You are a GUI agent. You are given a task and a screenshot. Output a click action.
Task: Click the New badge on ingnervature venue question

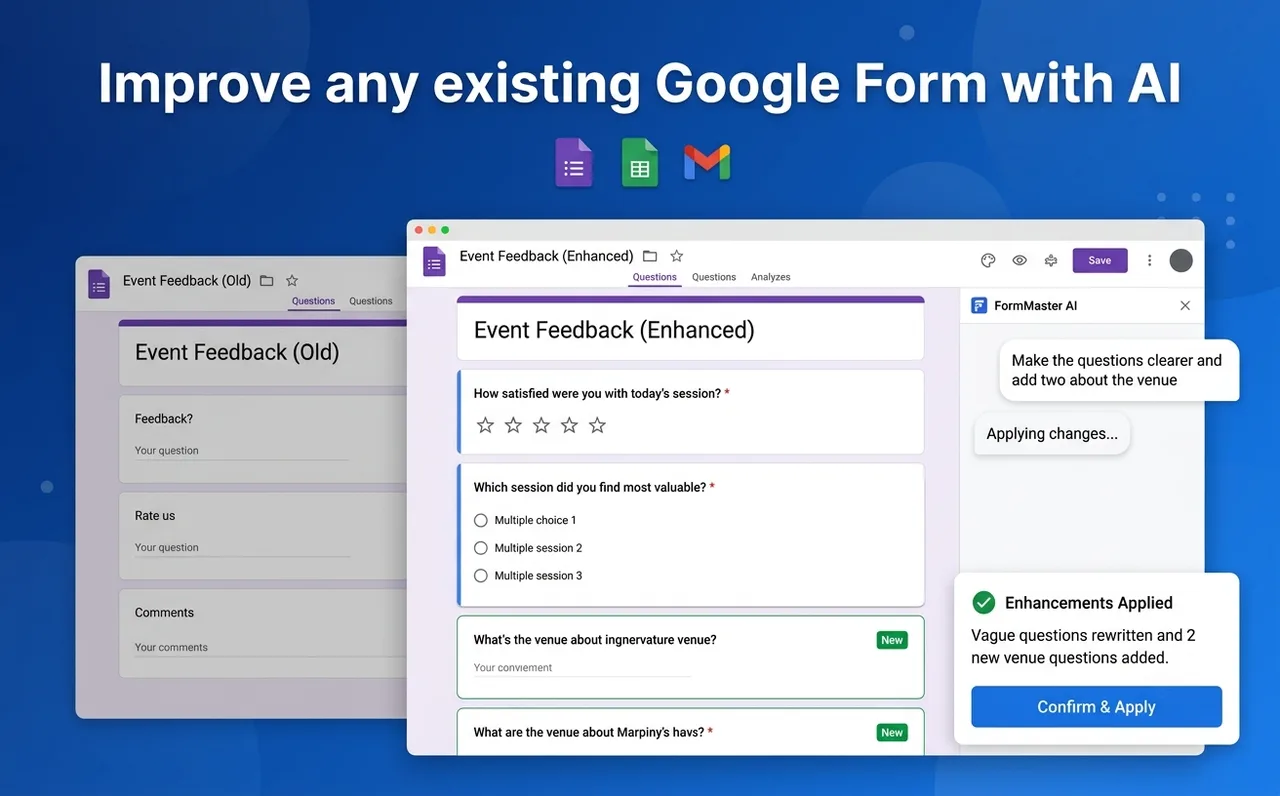pos(892,640)
